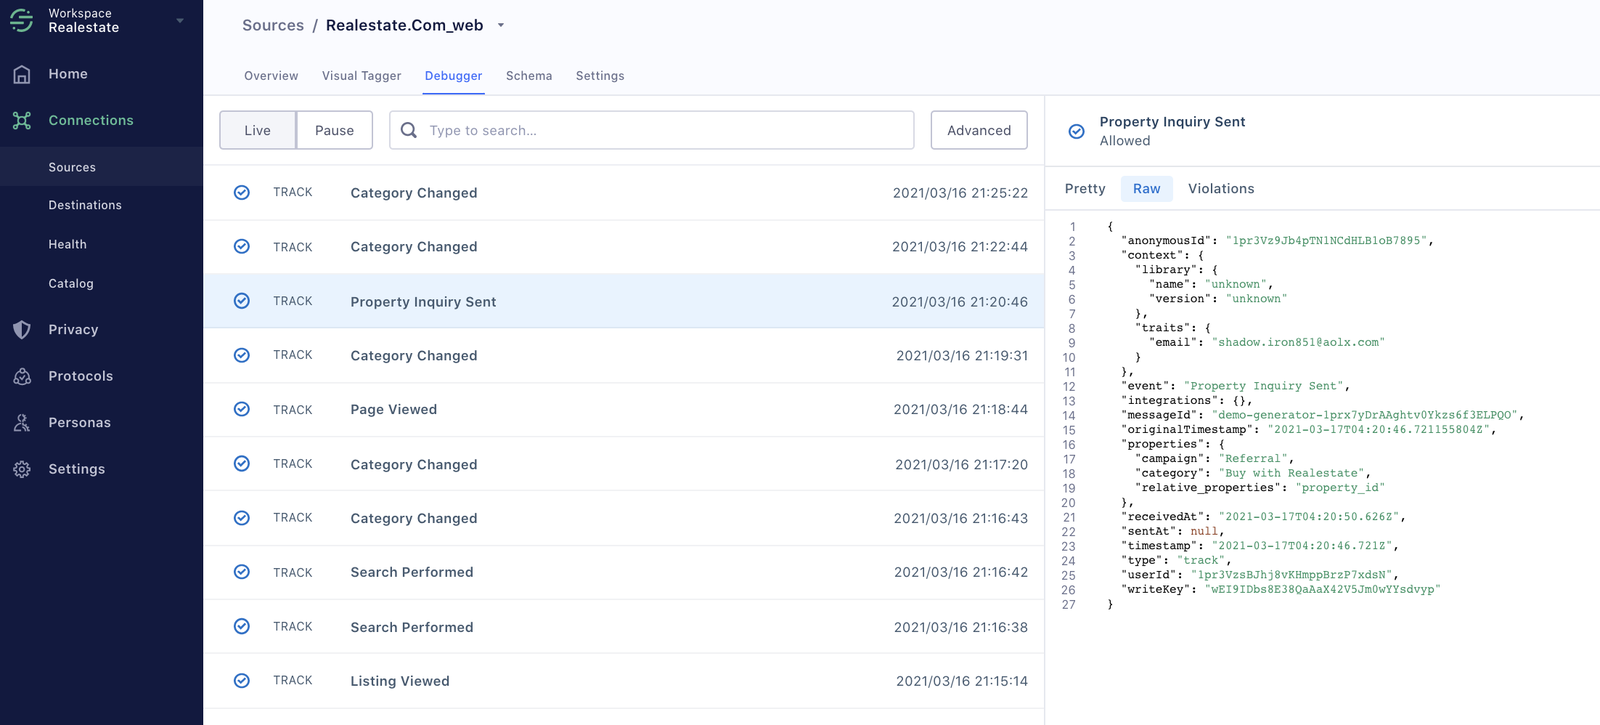This screenshot has width=1600, height=725.
Task: Select Category Changed event at 21:25:22
Action: click(x=624, y=192)
